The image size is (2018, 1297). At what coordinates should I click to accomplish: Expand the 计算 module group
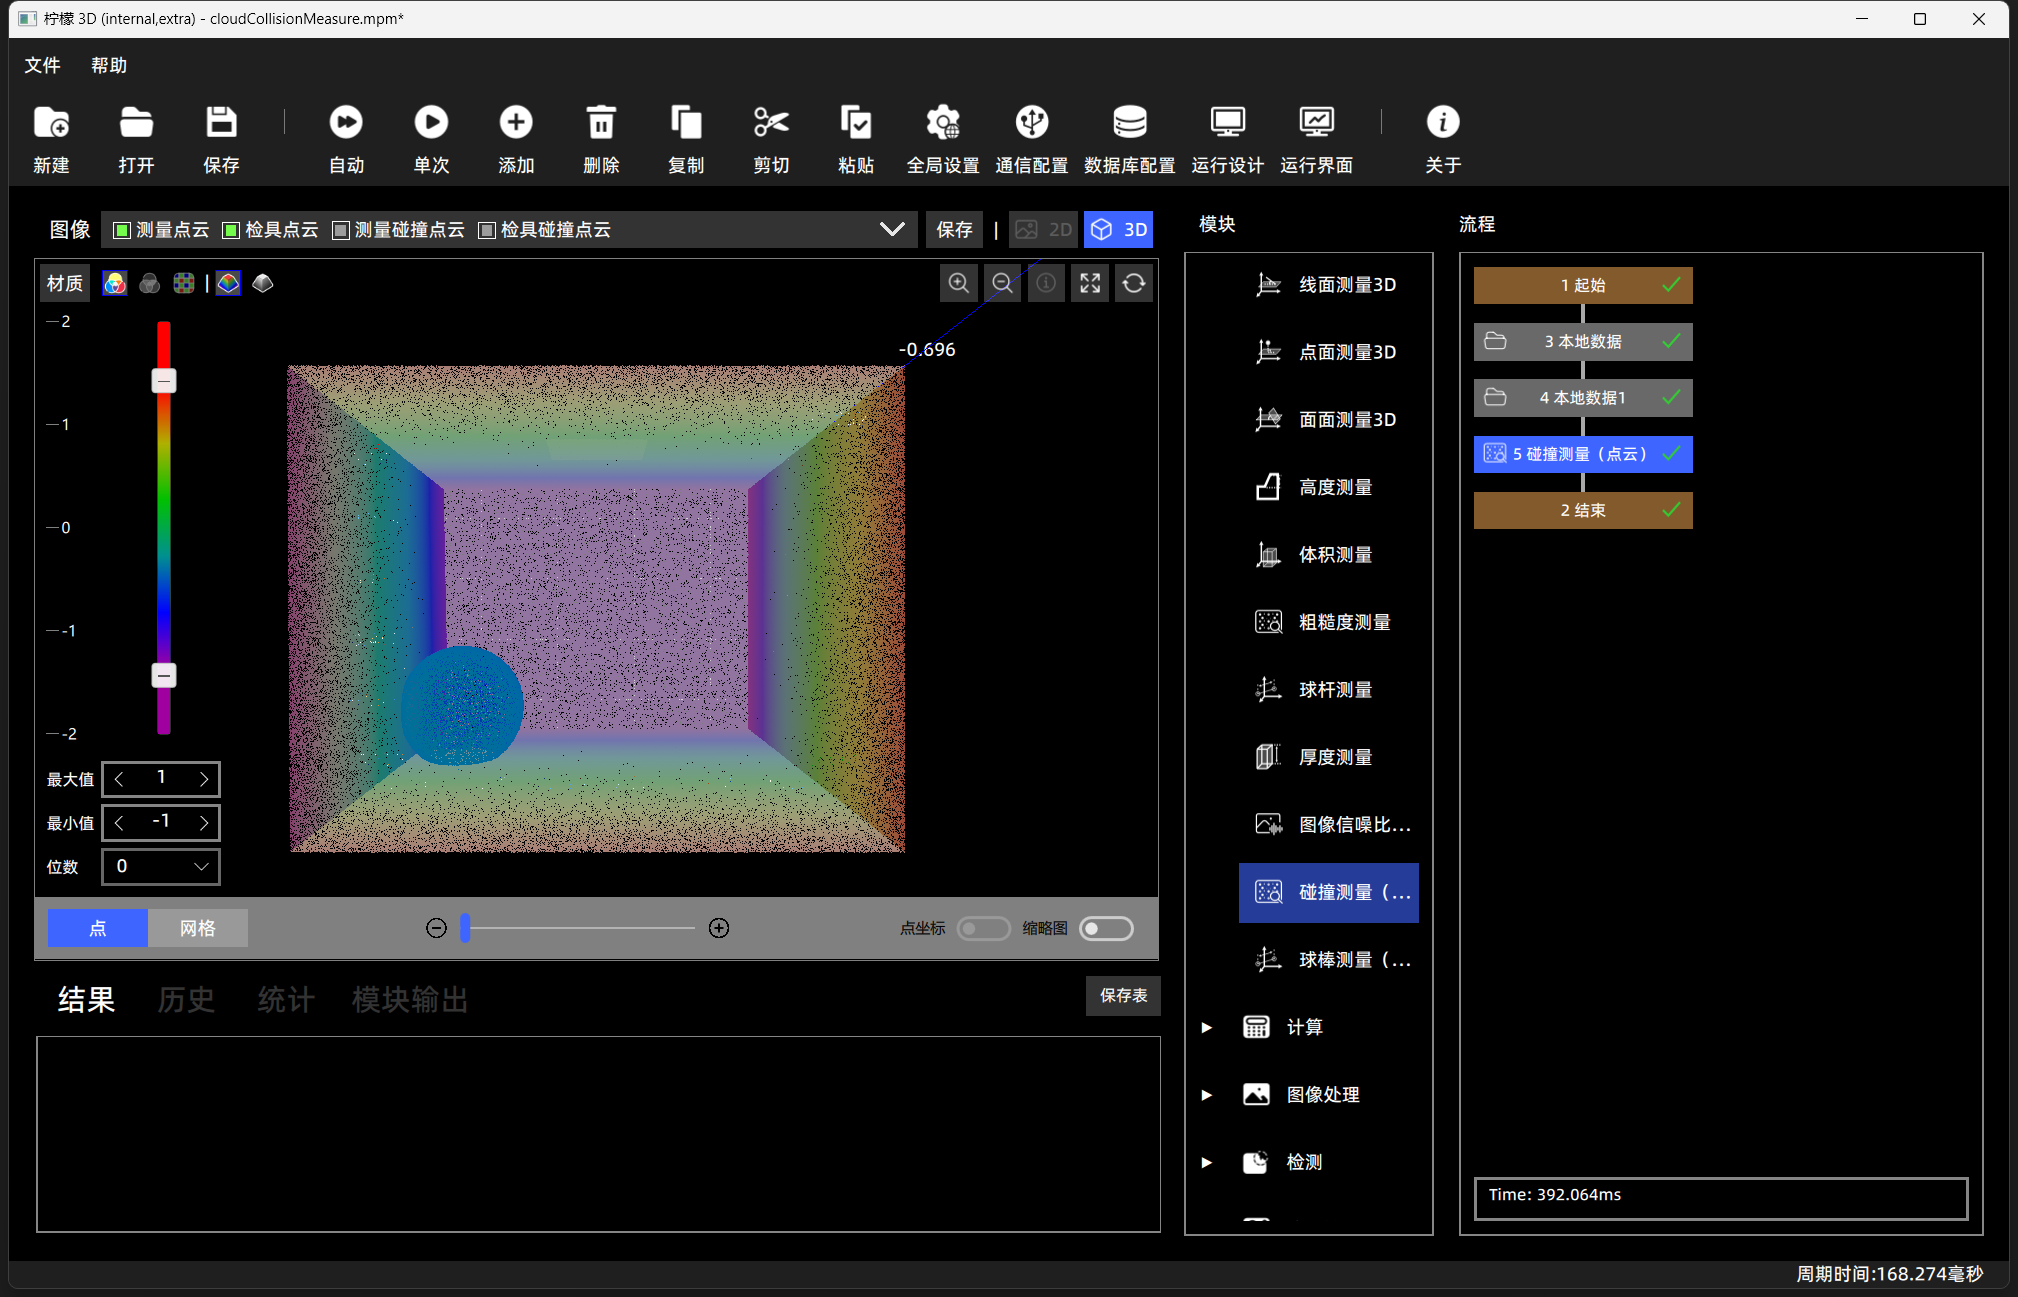coord(1207,1027)
